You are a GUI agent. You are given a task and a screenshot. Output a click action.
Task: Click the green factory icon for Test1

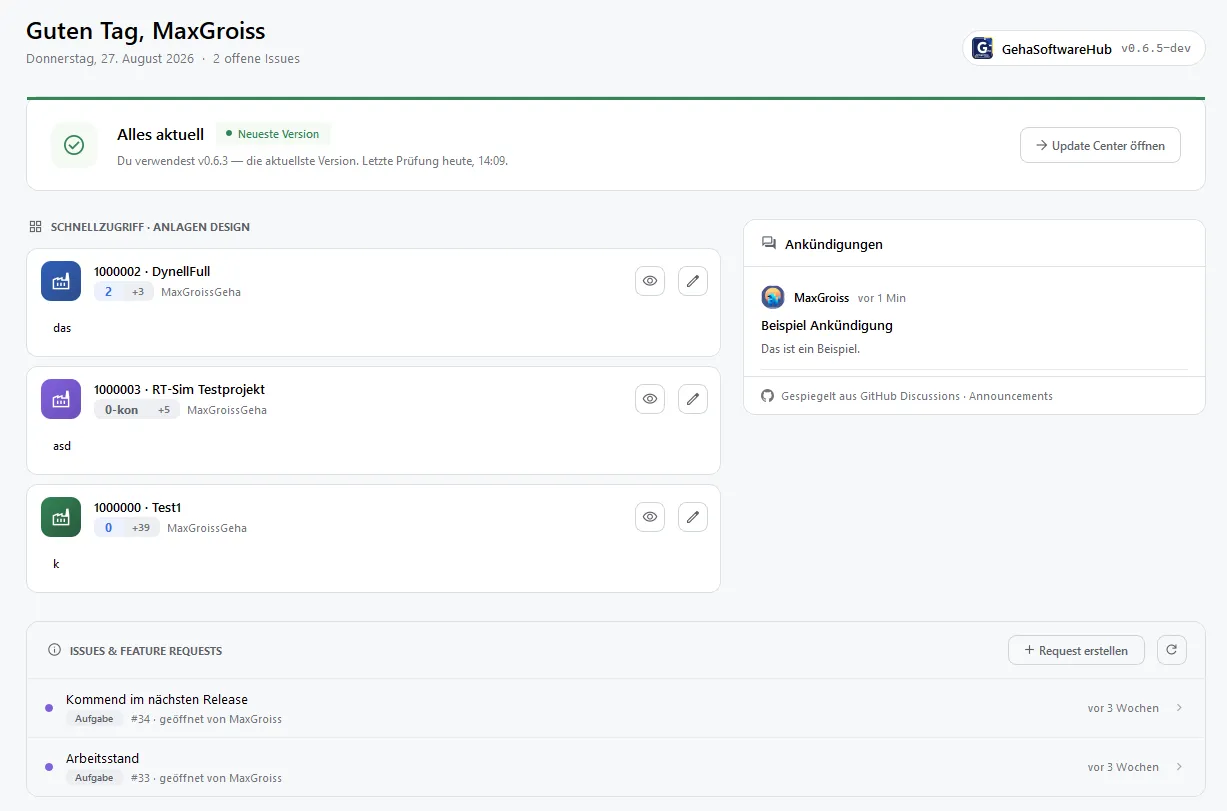coord(61,517)
